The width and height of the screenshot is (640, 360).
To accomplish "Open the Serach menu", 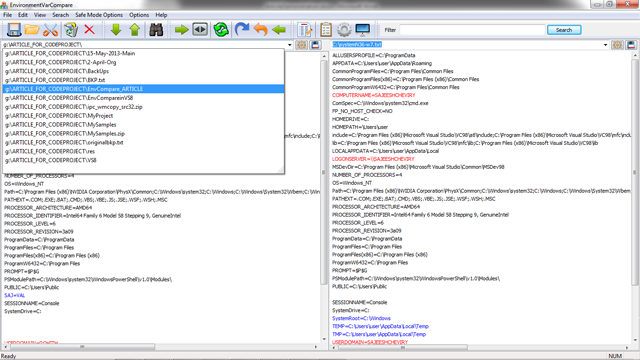I will click(60, 15).
